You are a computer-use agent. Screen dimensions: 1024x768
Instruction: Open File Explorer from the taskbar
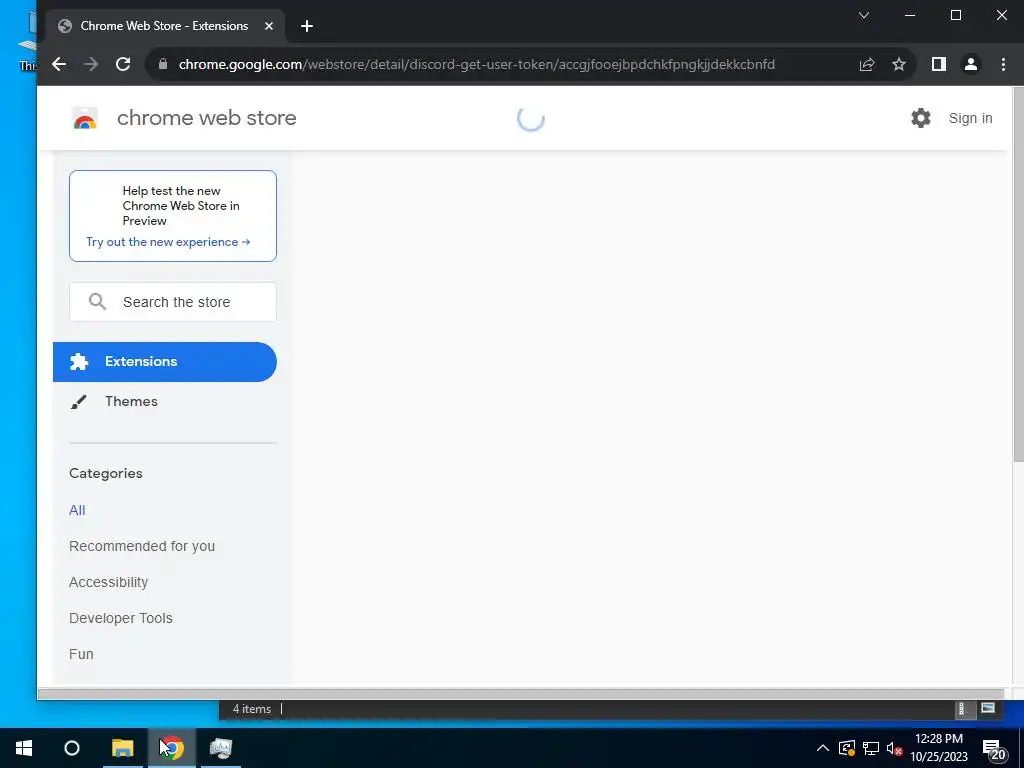(122, 748)
